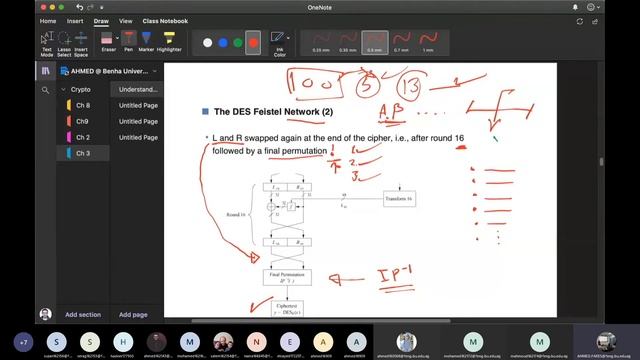Open the Class Notebook tab
Screen dimensions: 640x360
tap(165, 21)
